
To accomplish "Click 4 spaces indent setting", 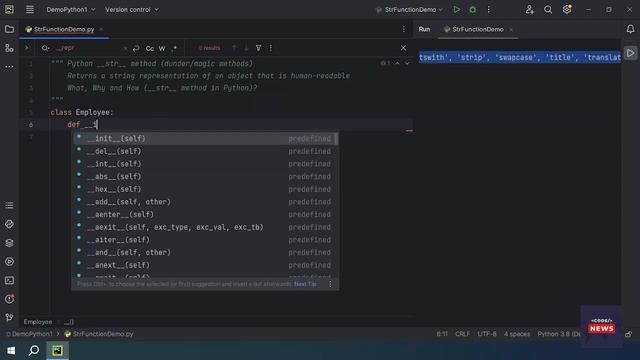I will (x=517, y=334).
